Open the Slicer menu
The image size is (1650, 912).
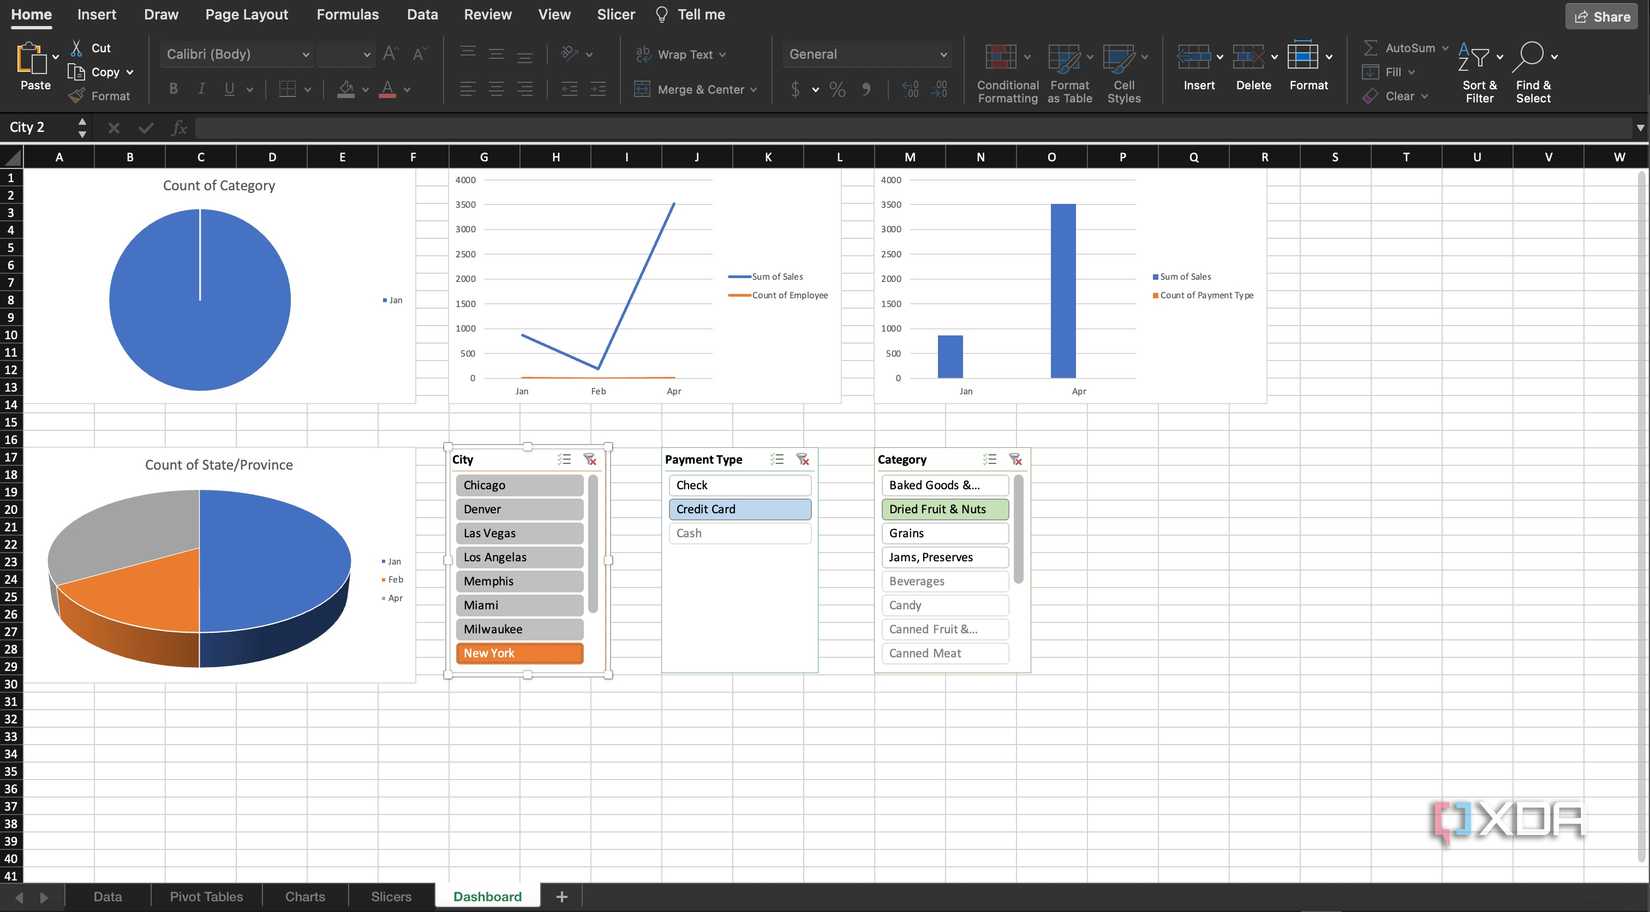(x=615, y=14)
